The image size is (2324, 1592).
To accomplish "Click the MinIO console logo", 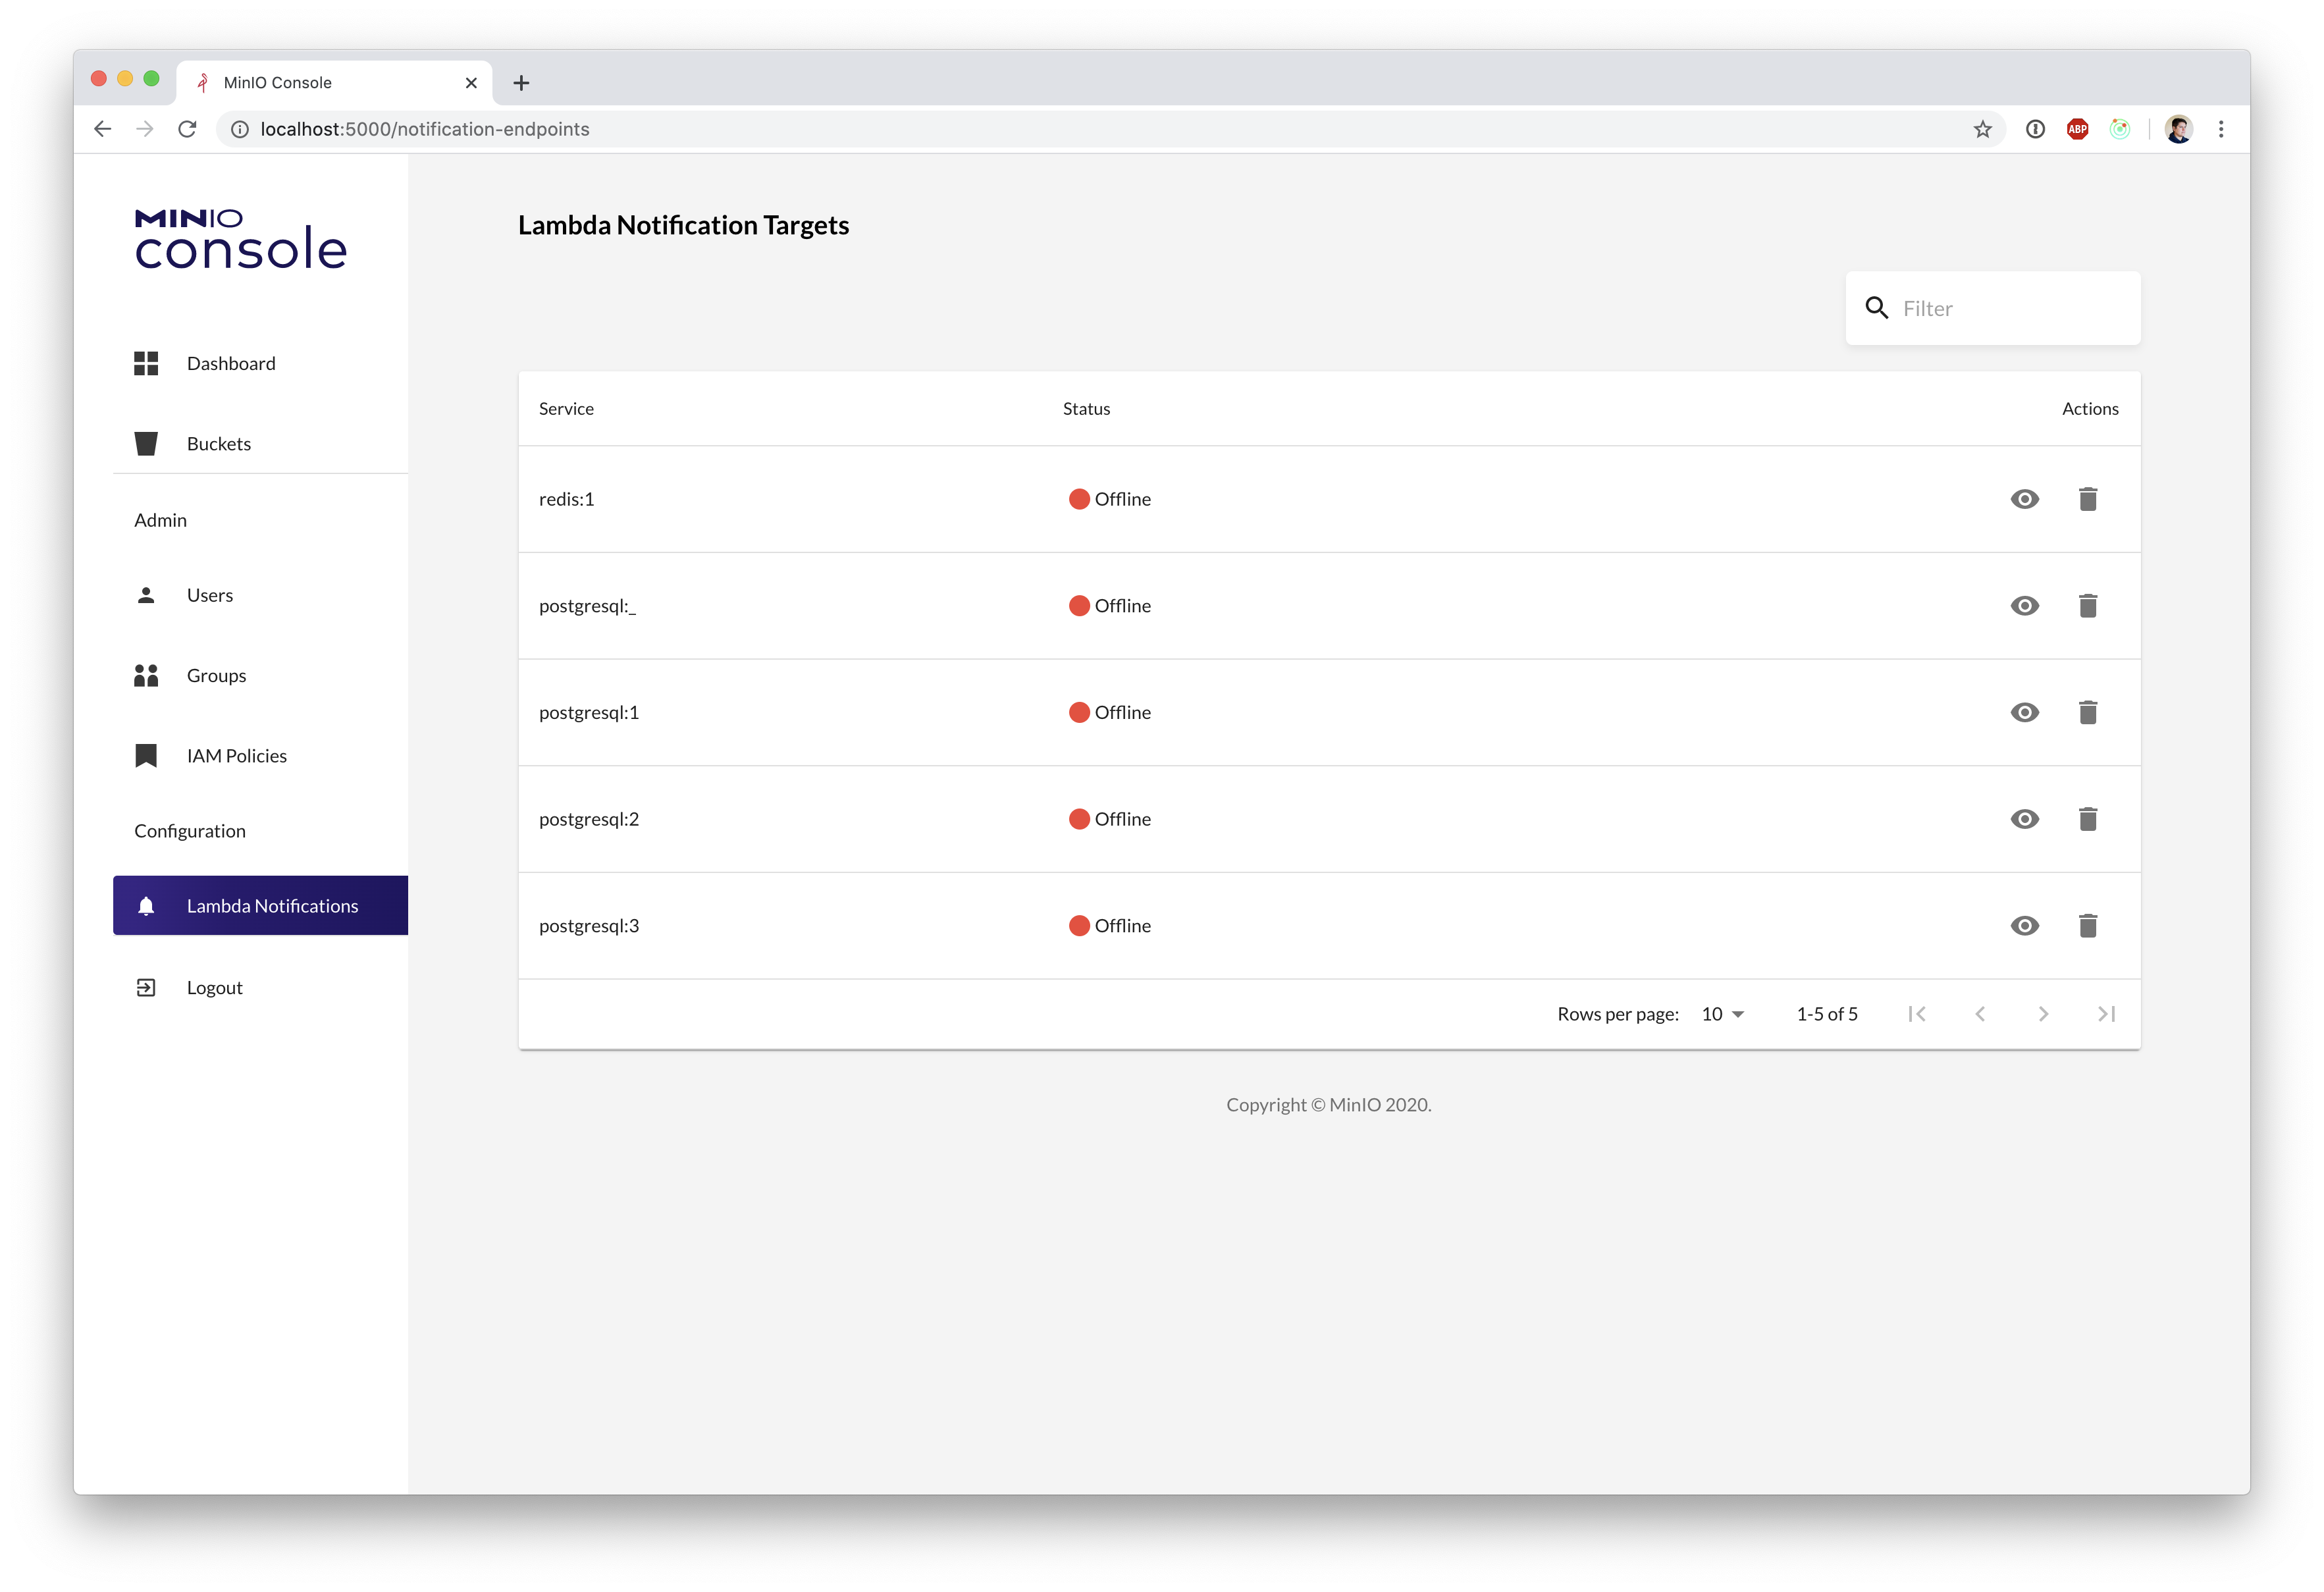I will (x=240, y=240).
